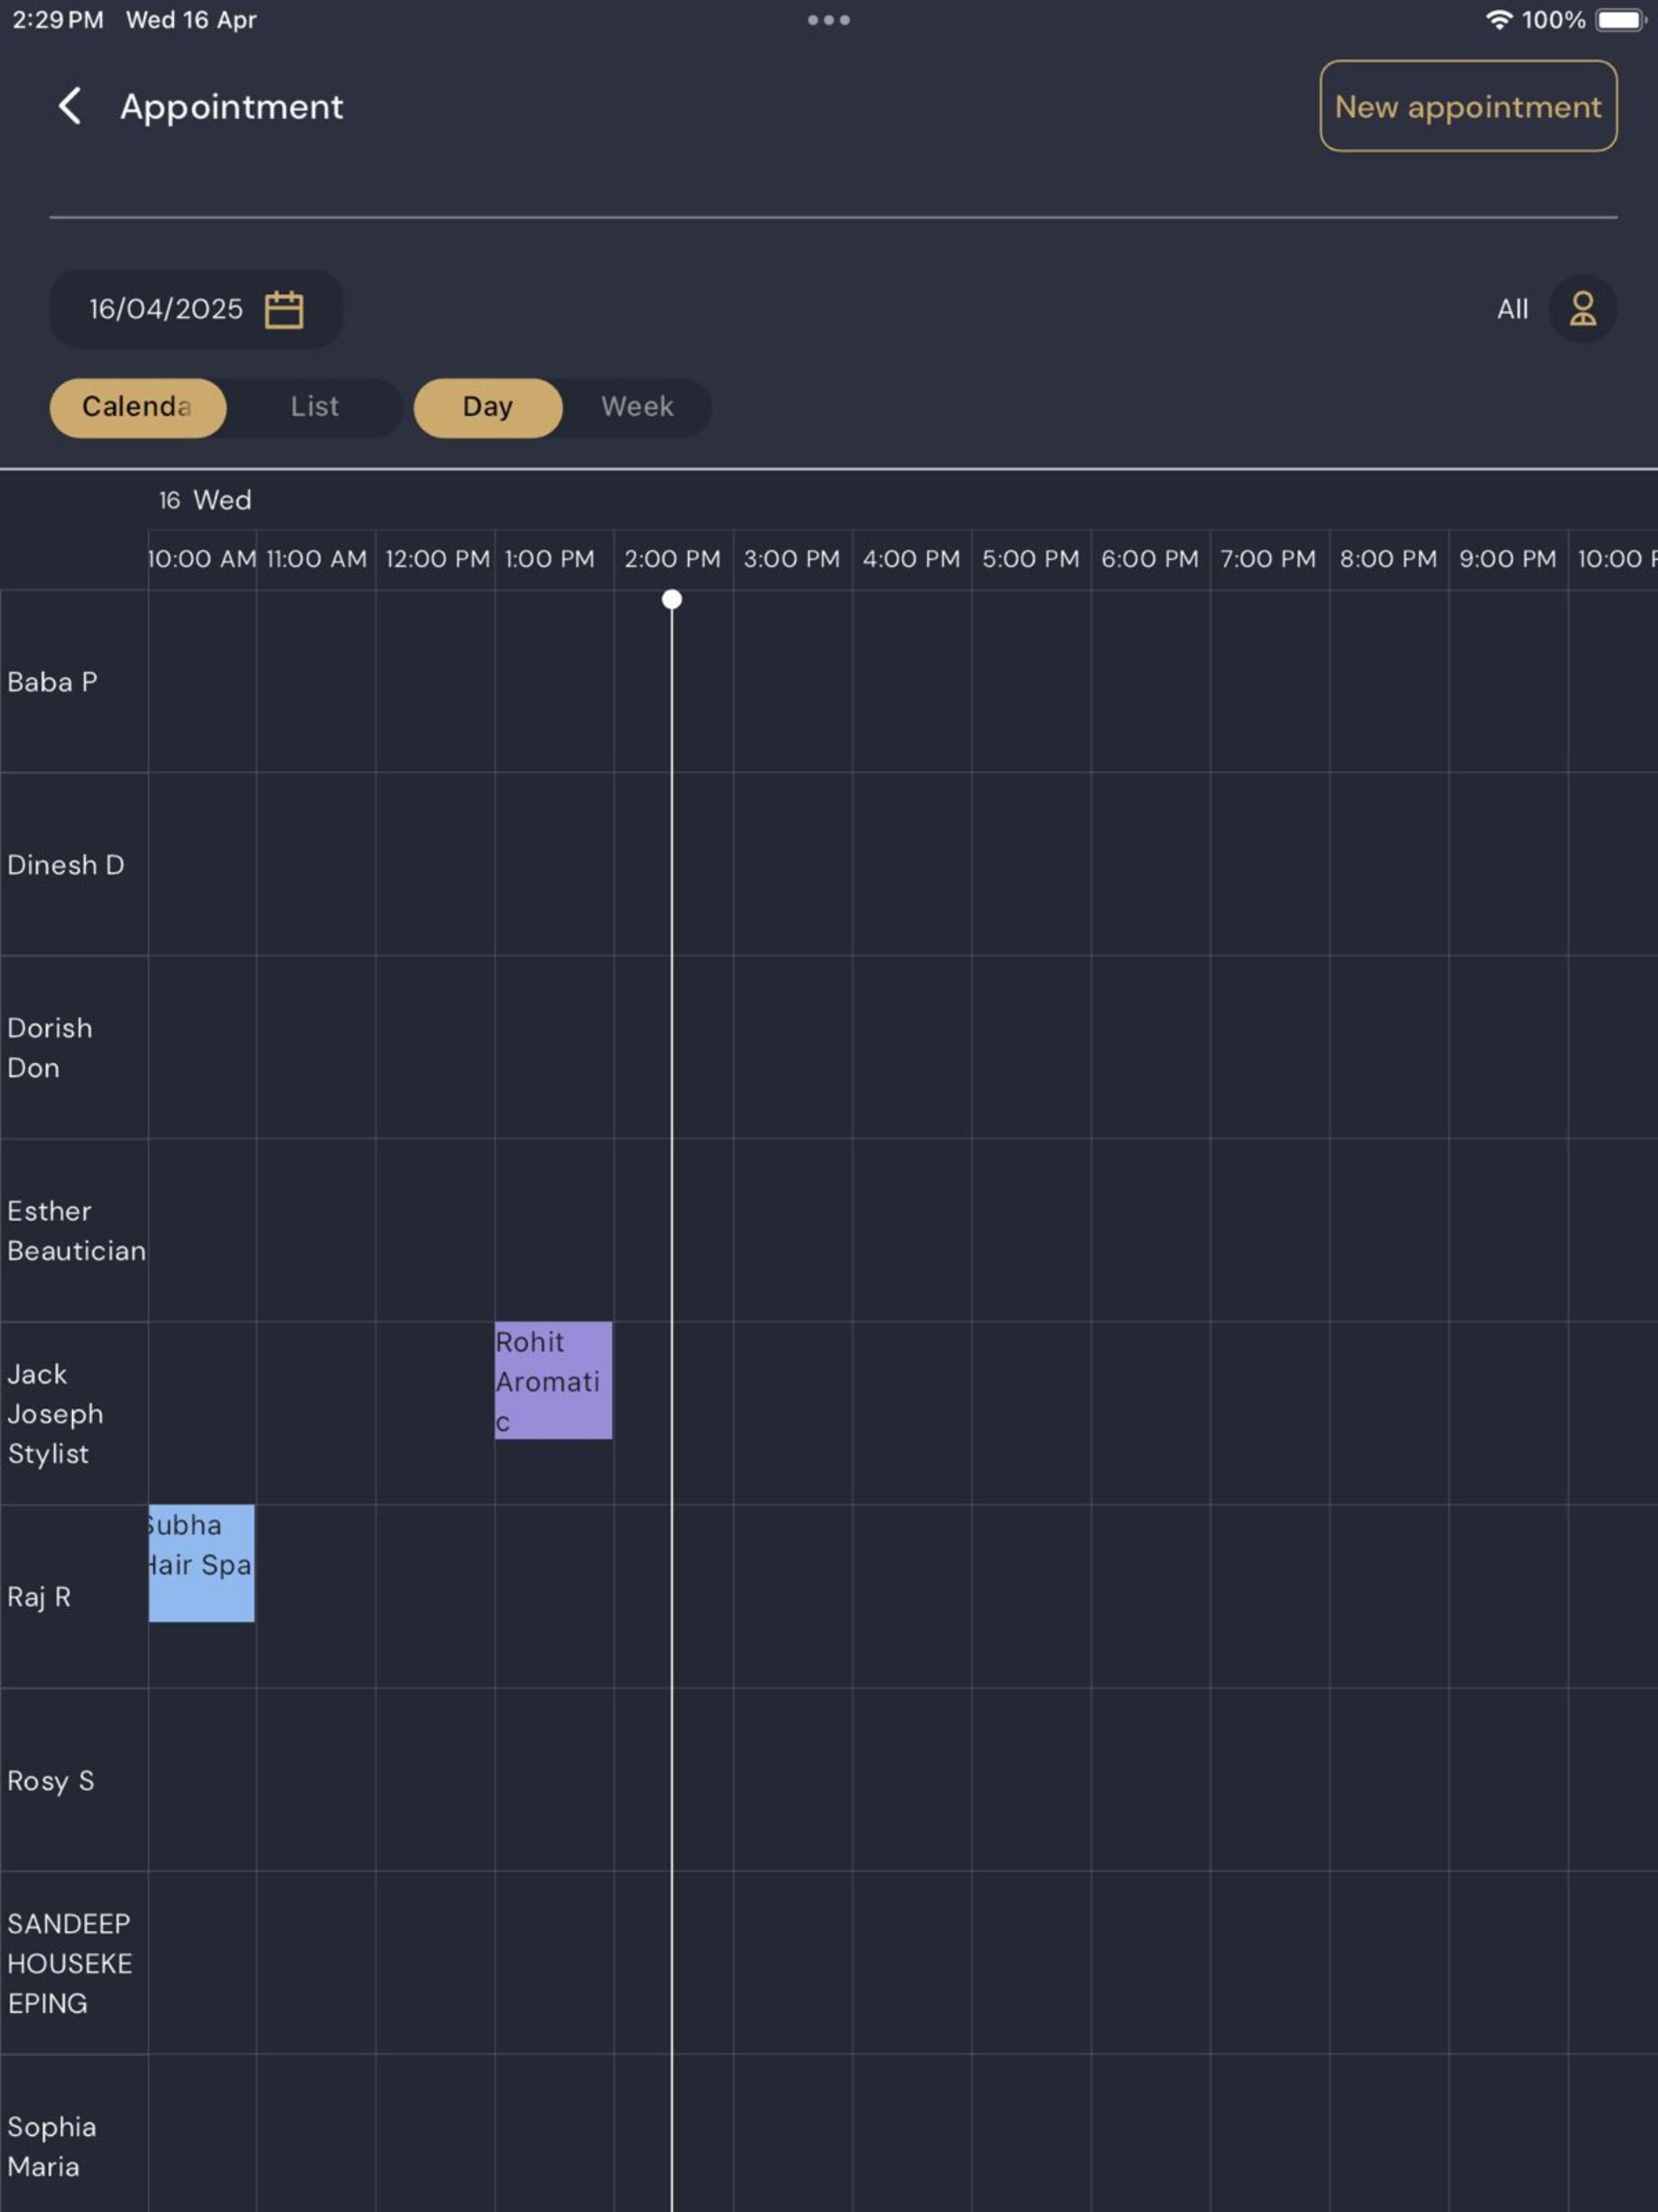
Task: Go back using the back arrow
Action: [x=69, y=106]
